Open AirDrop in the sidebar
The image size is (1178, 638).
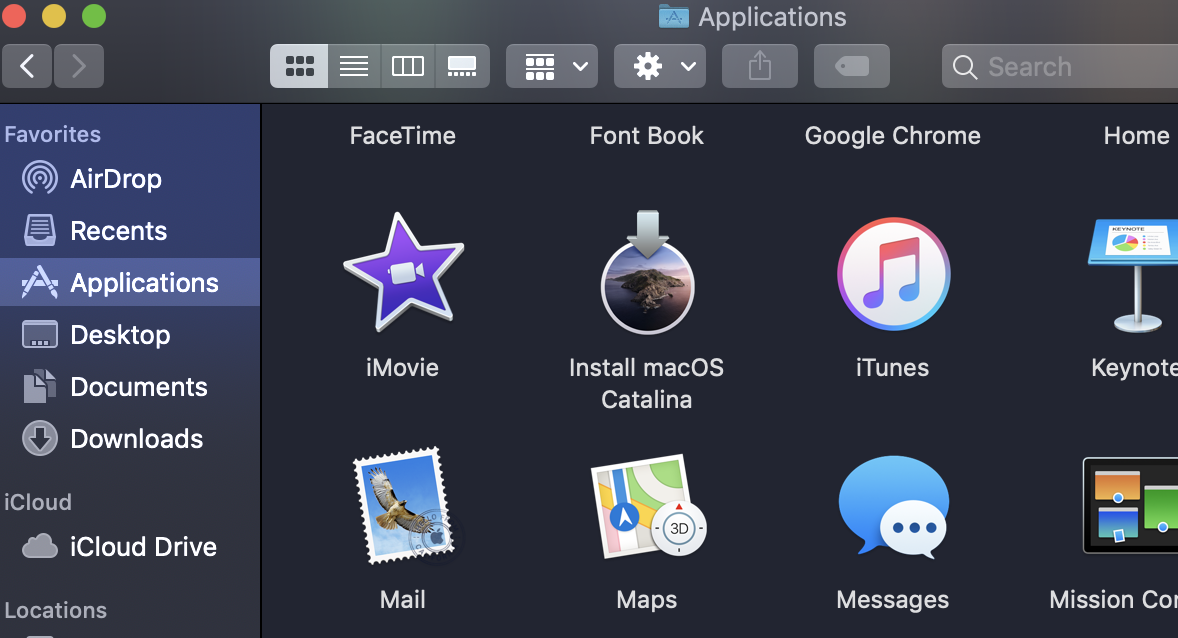click(130, 179)
